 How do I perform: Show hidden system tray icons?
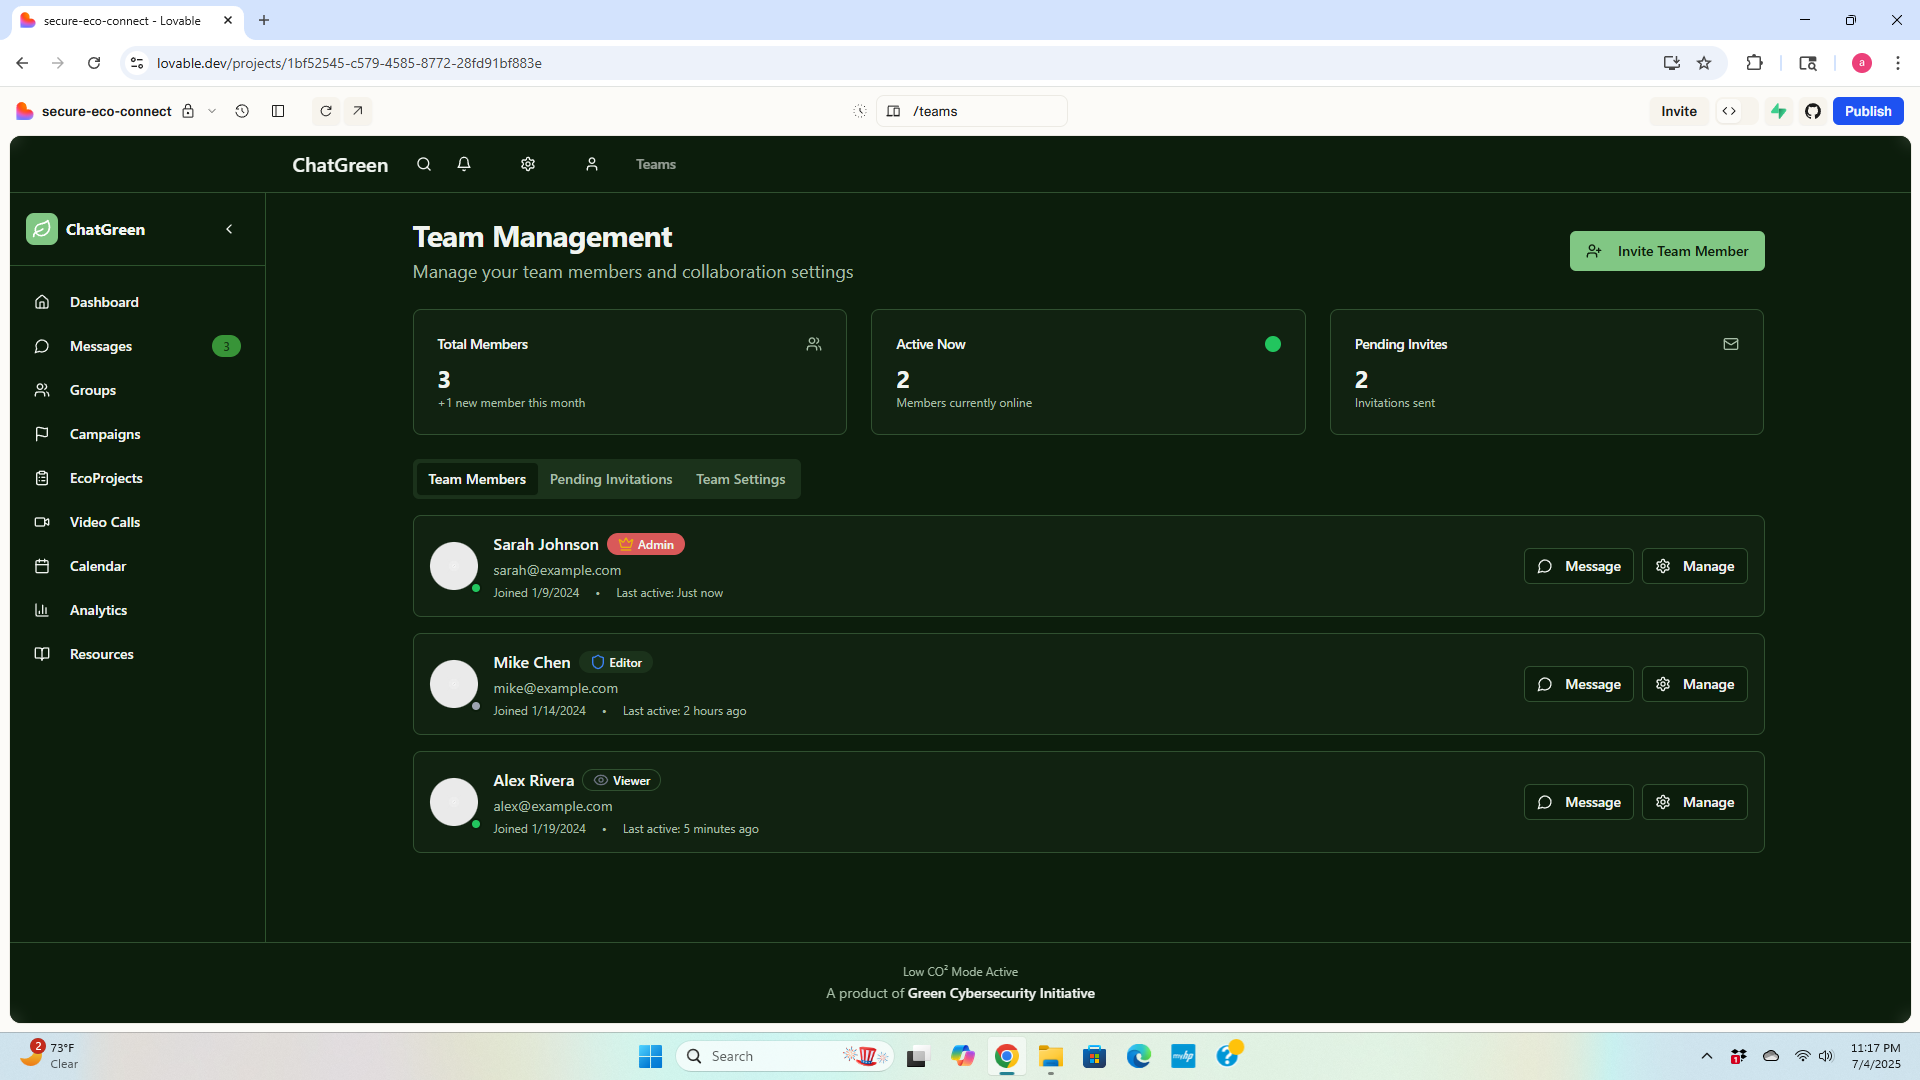point(1707,1056)
